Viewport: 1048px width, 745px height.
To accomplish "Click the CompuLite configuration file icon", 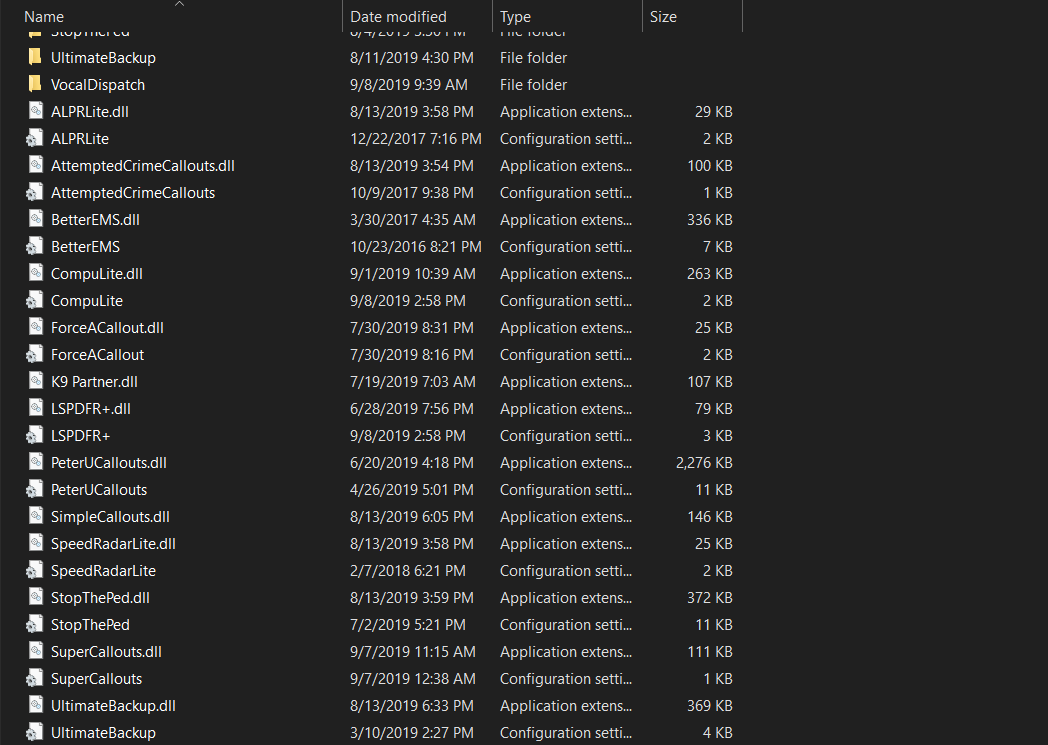I will tap(35, 301).
